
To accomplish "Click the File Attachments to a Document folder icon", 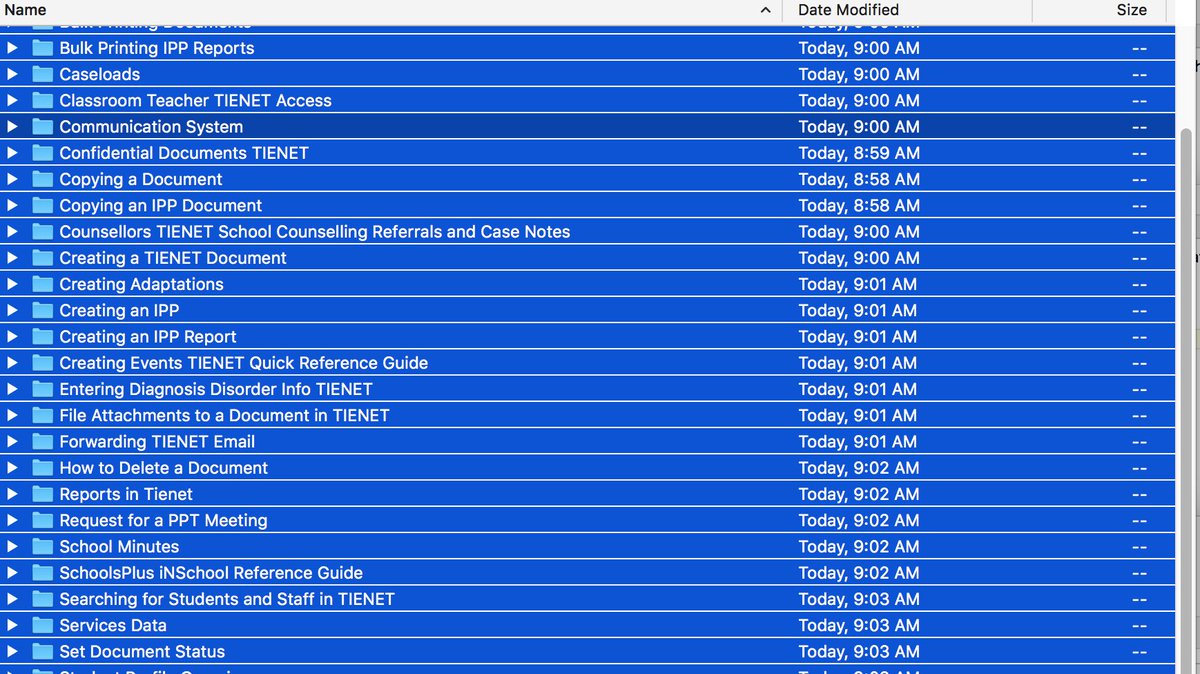I will pos(42,415).
